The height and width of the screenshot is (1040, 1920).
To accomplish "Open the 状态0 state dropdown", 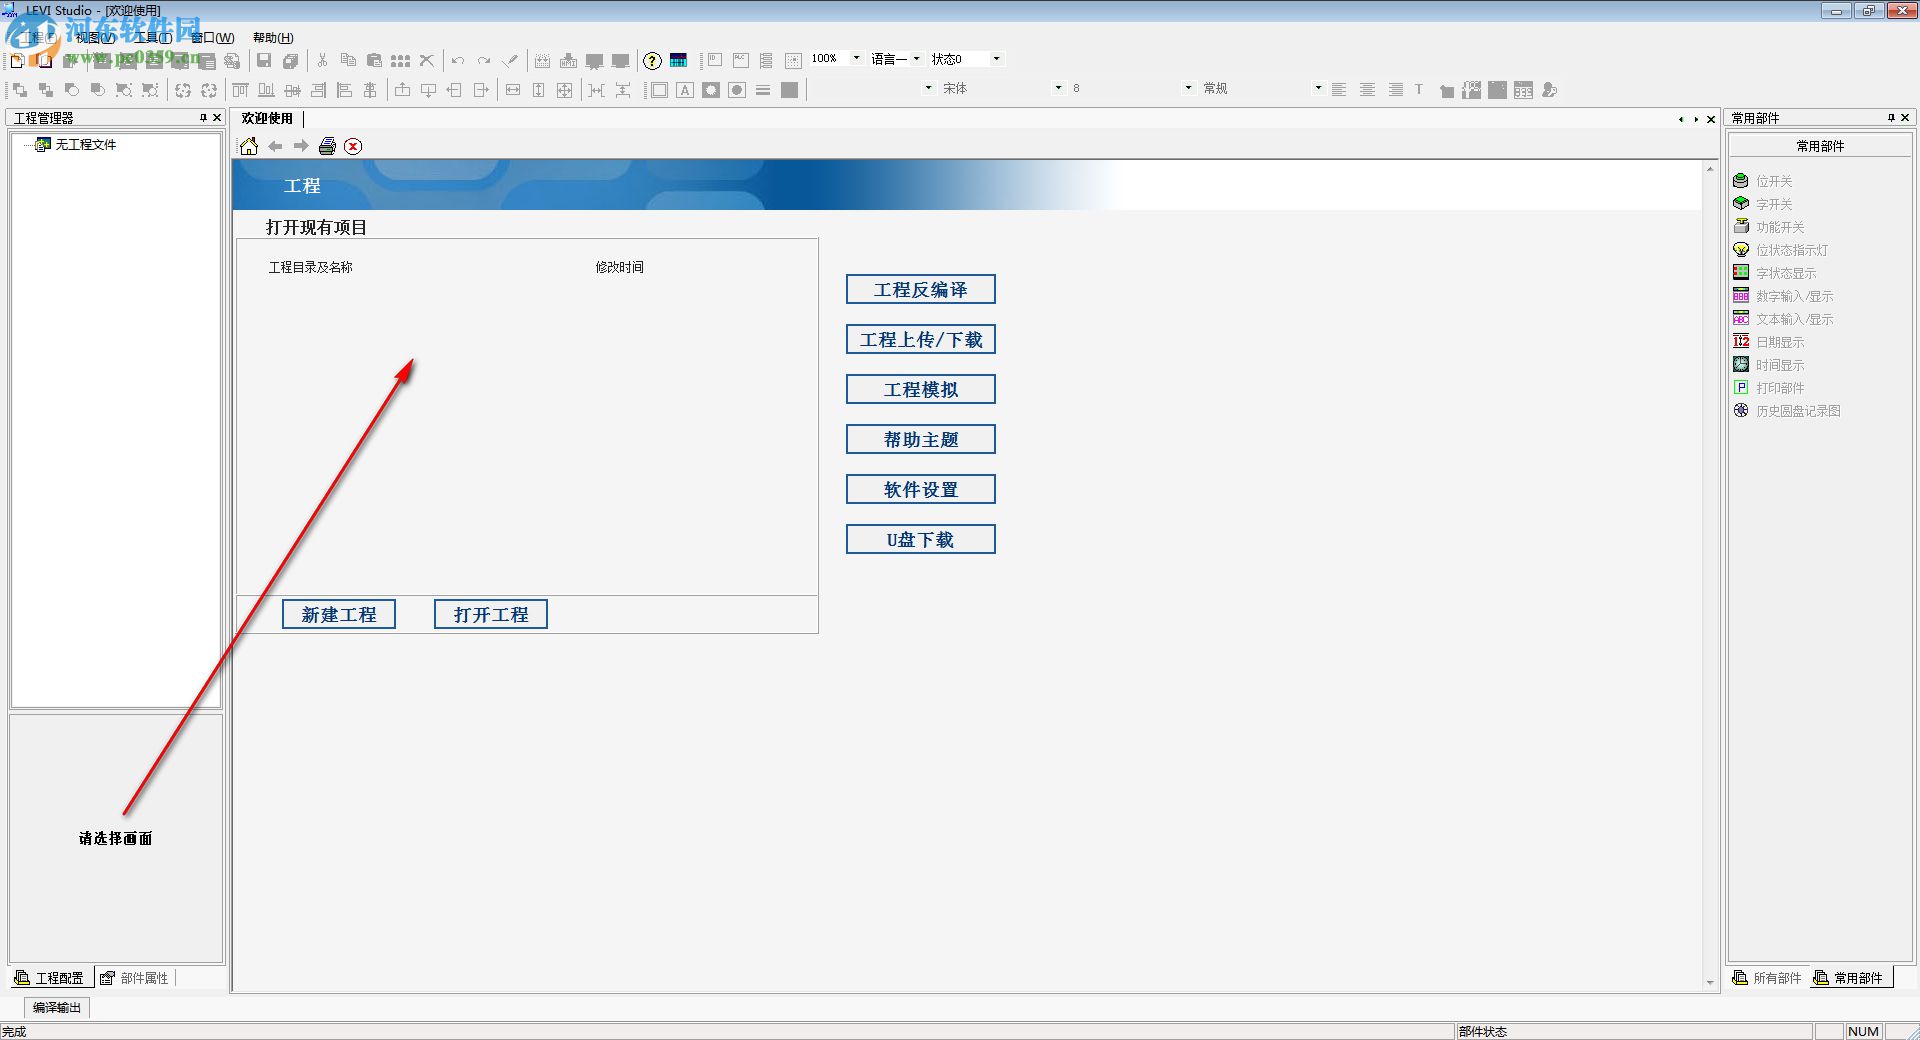I will (996, 59).
